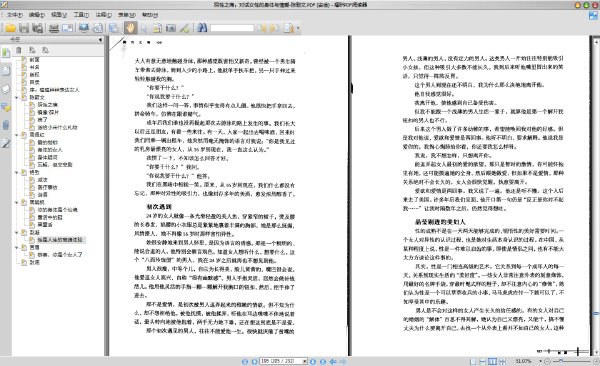Click in the find text input box
600x366 pixels.
232,28
